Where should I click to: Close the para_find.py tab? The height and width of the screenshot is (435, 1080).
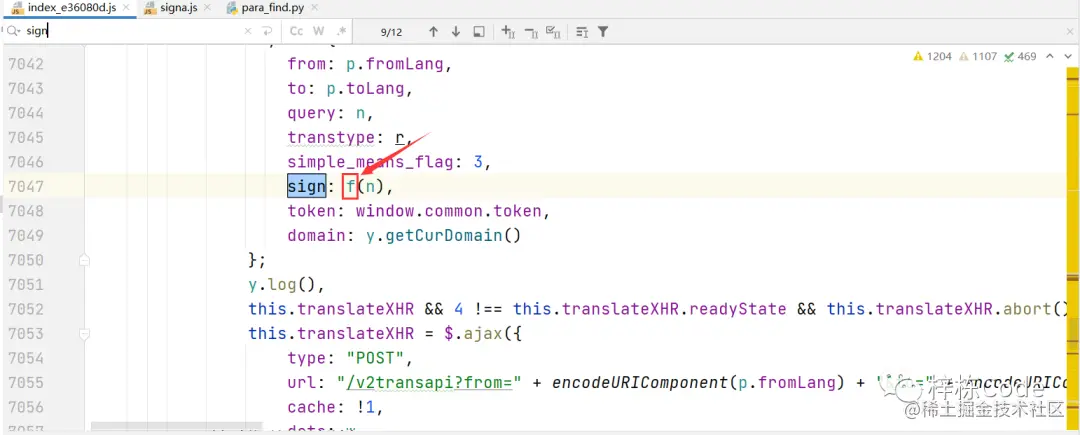point(314,8)
